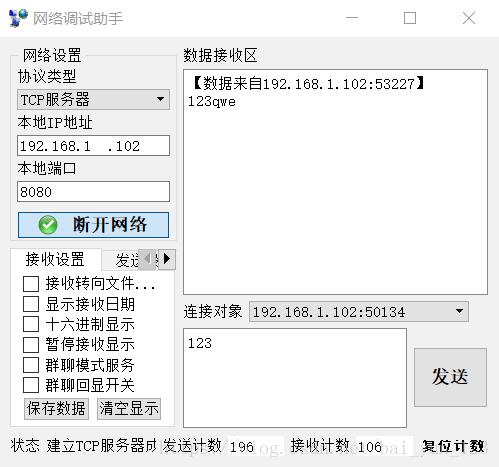
Task: Click the 清空显示 button
Action: (x=129, y=409)
